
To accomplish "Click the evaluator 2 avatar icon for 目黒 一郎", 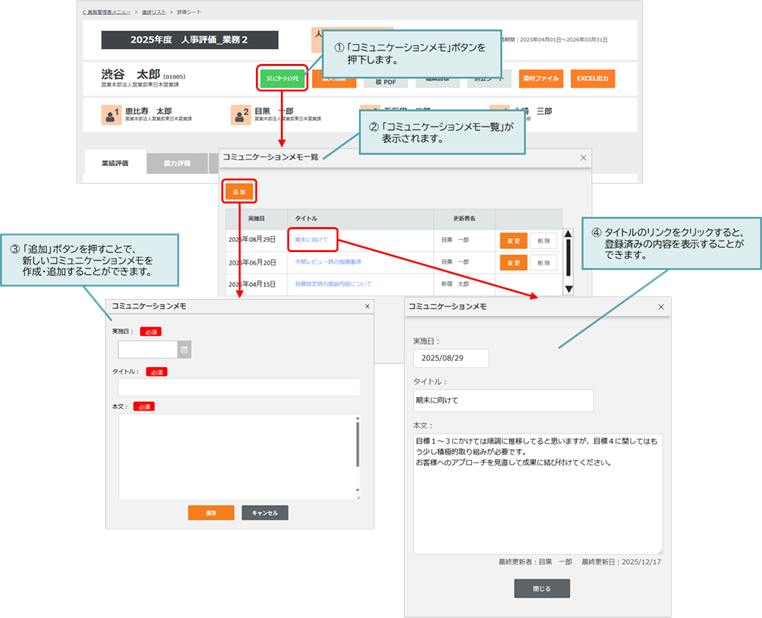I will coord(240,115).
